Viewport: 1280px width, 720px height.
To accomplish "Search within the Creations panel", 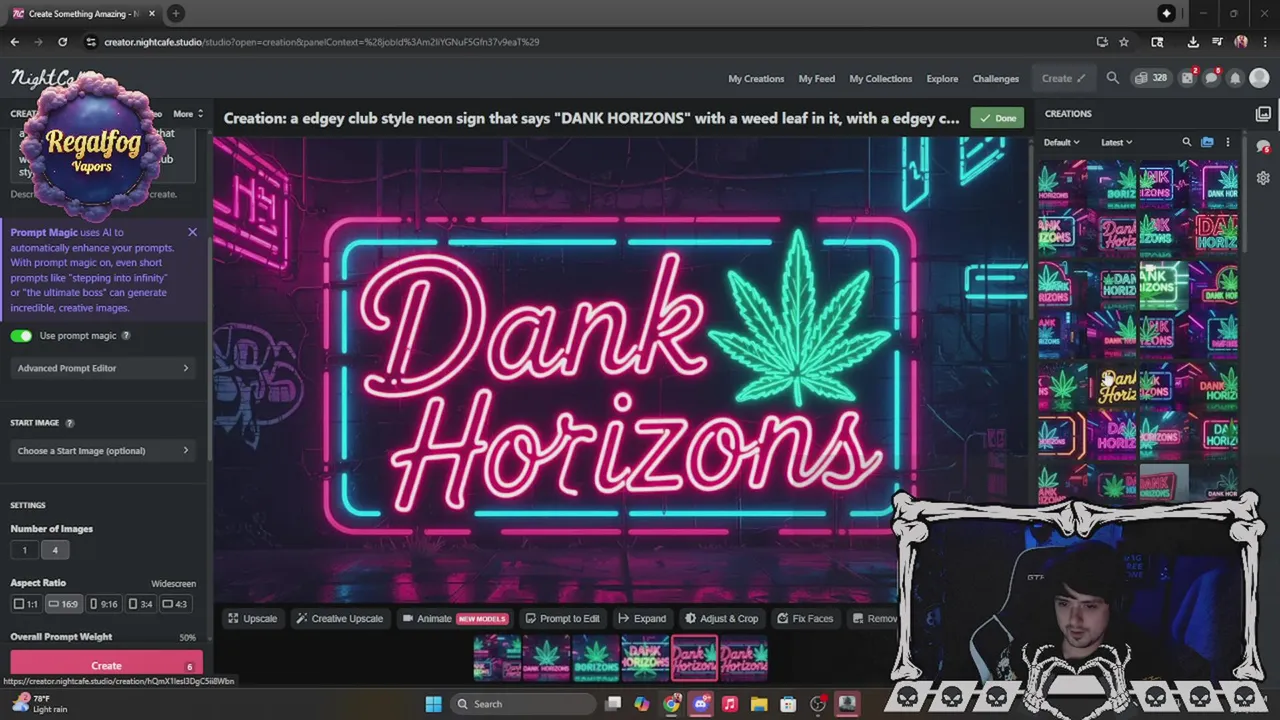I will point(1187,142).
